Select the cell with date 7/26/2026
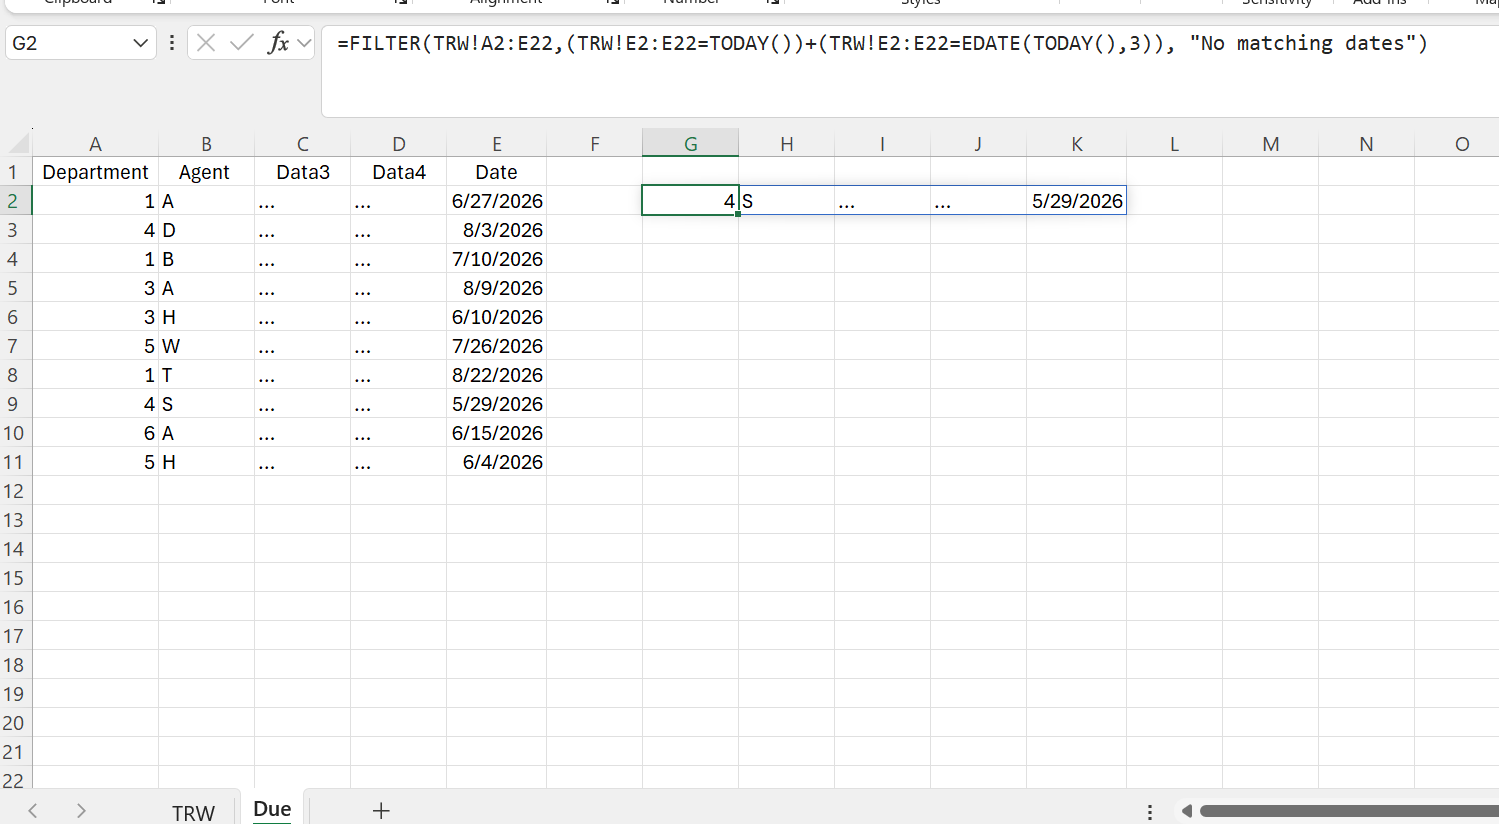1499x824 pixels. [x=496, y=346]
